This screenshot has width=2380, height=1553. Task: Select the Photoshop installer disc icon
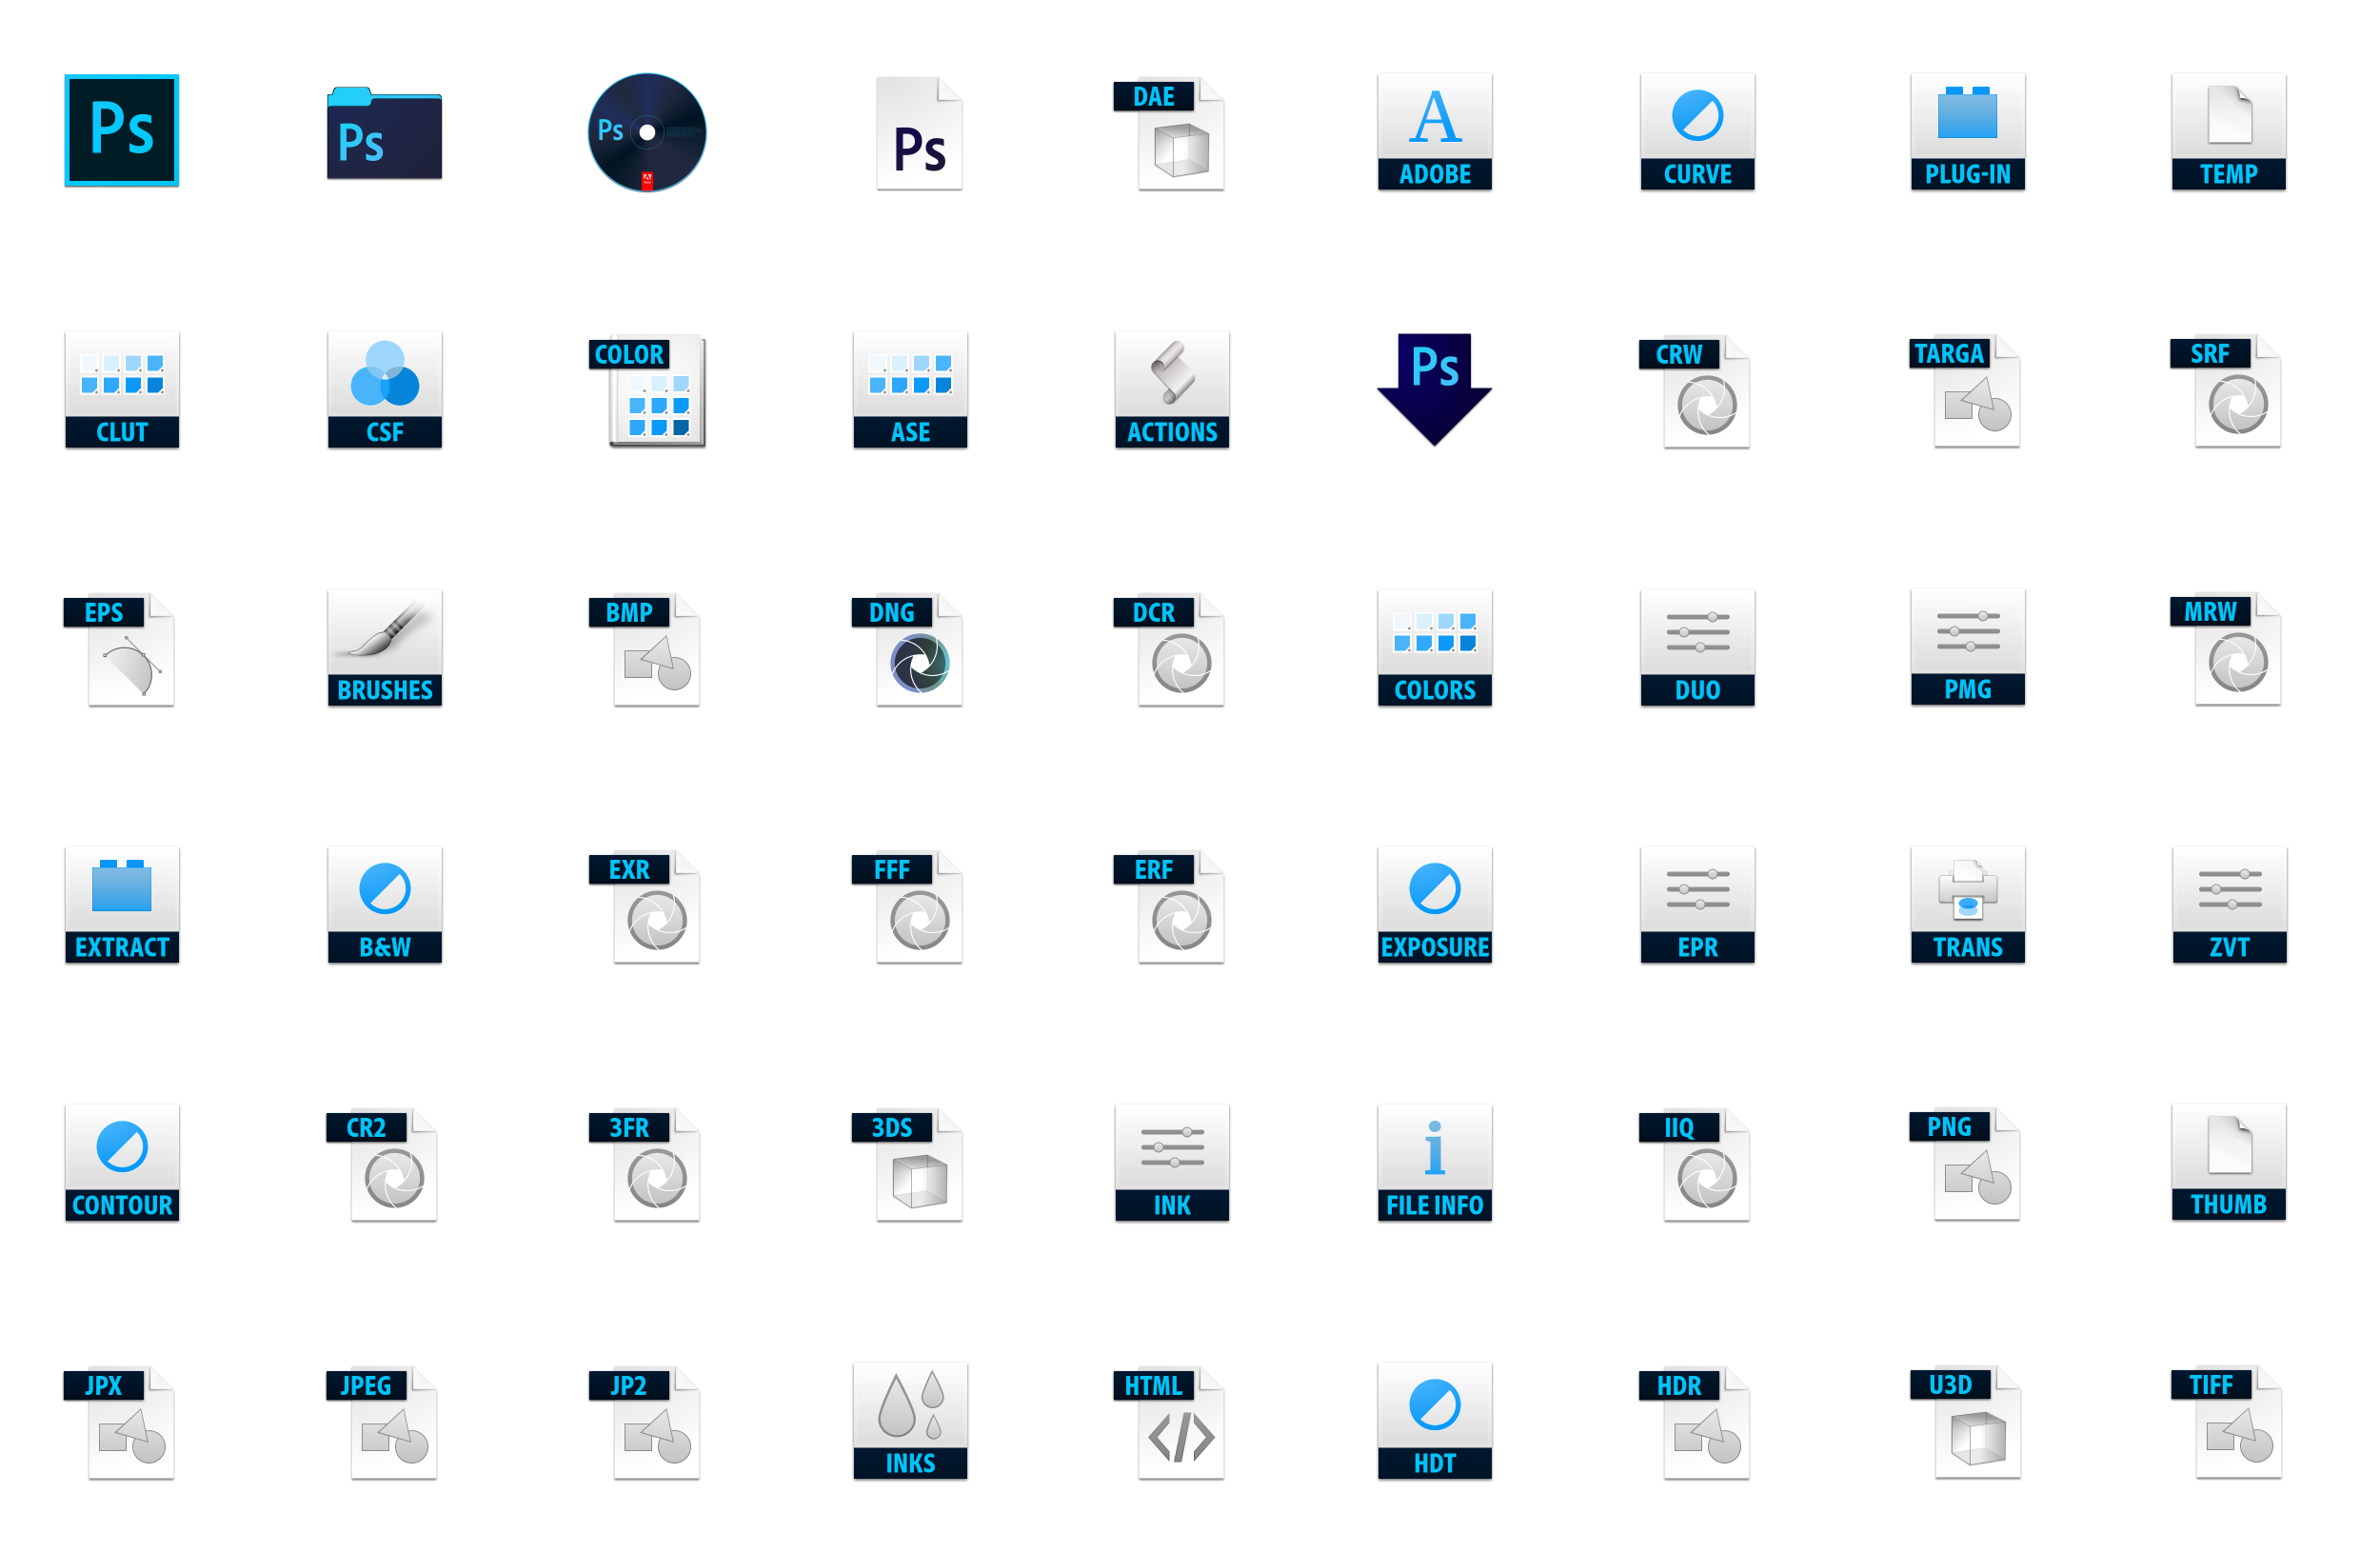coord(647,132)
